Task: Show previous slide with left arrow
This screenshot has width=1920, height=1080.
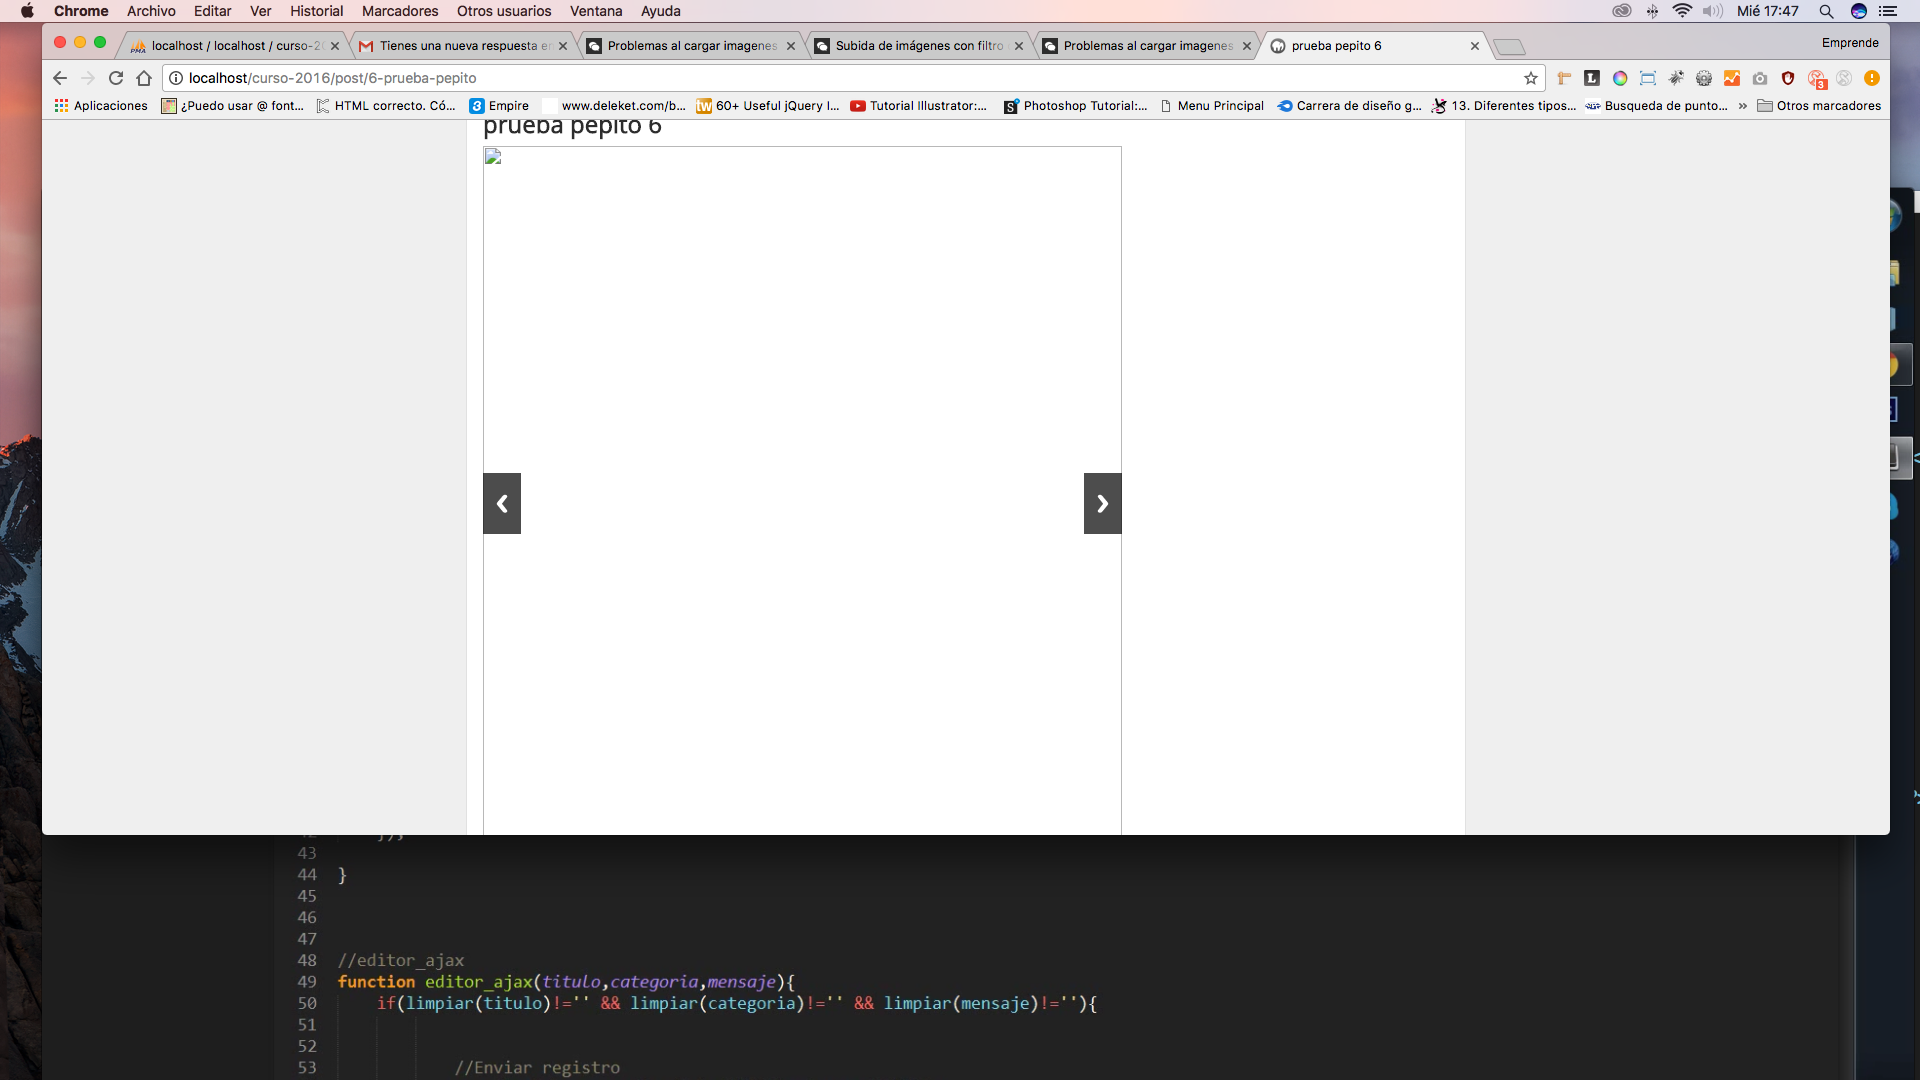Action: coord(502,503)
